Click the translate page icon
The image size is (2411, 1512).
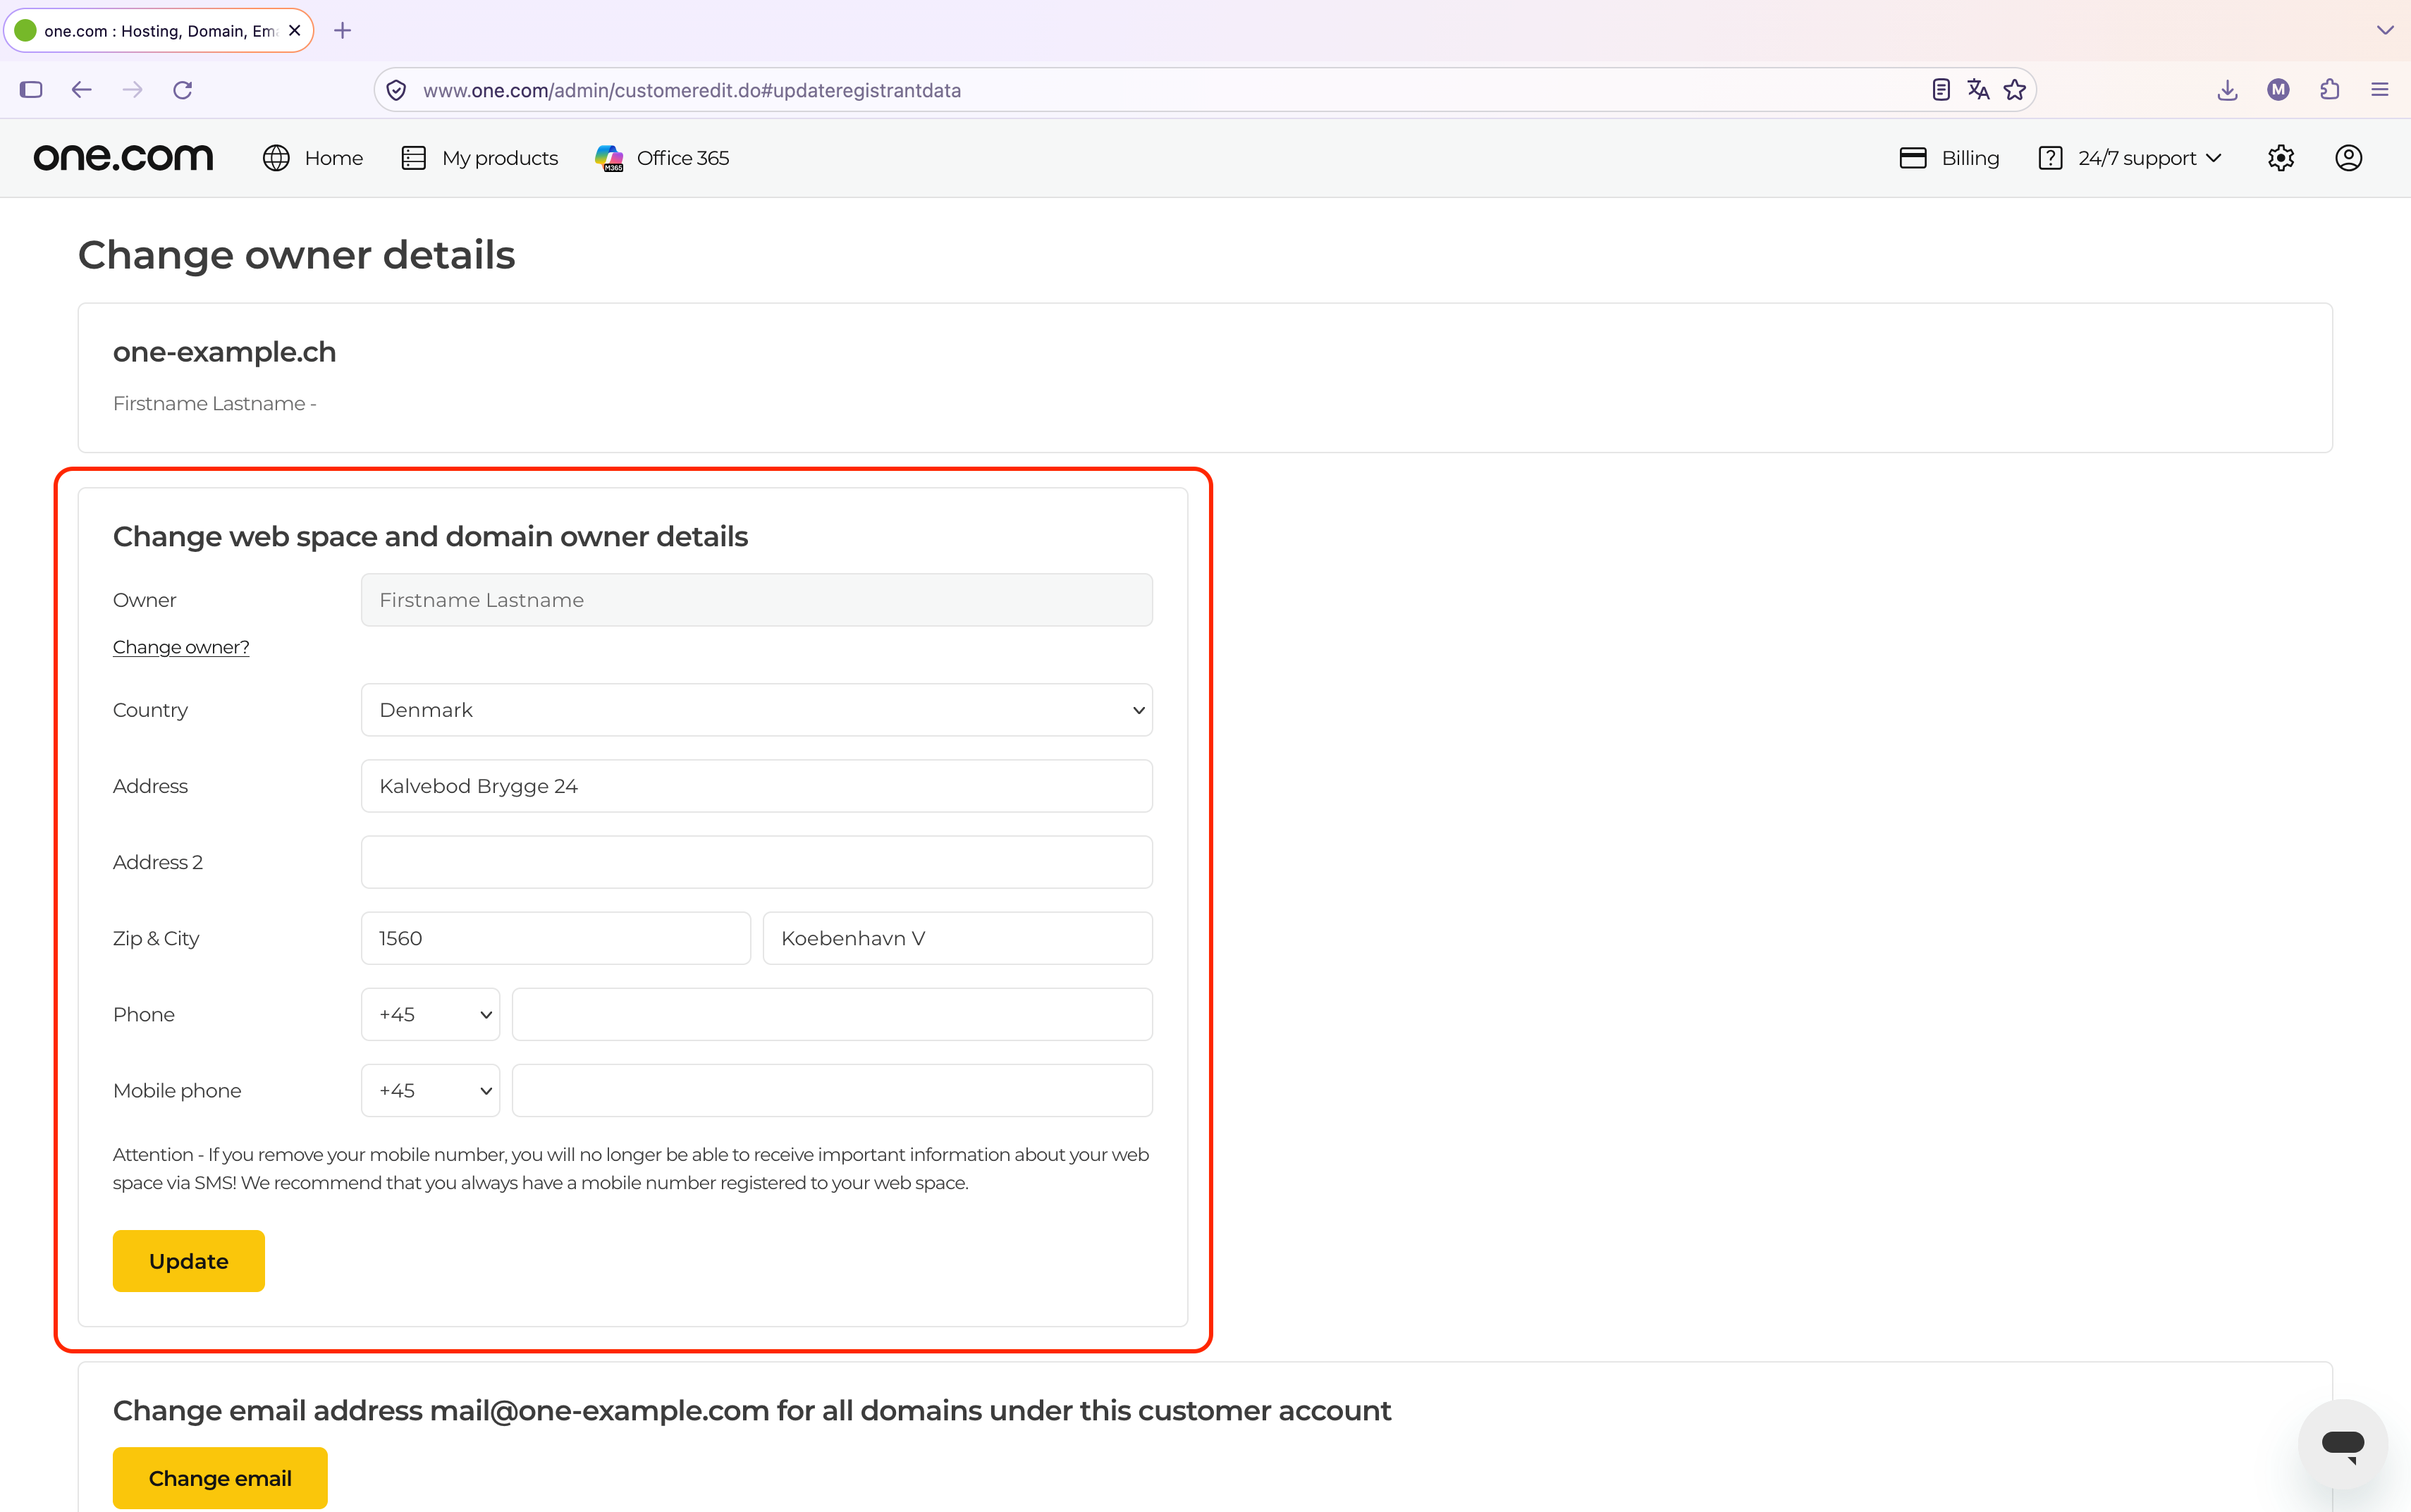[1978, 90]
